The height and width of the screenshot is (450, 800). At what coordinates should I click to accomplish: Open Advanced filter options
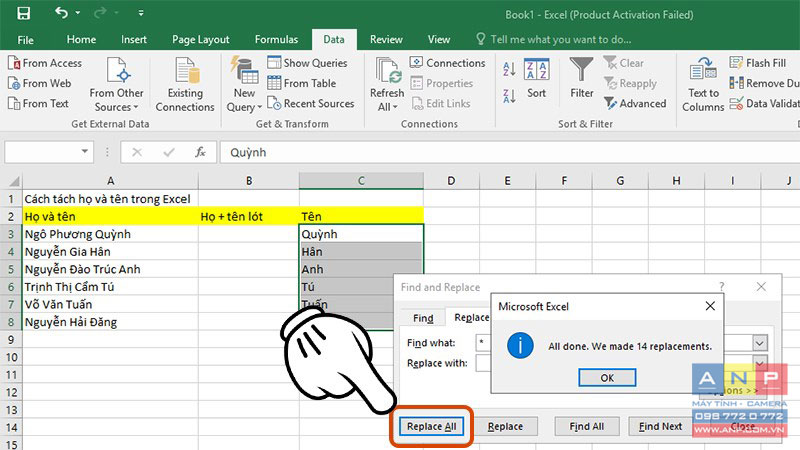pos(635,104)
